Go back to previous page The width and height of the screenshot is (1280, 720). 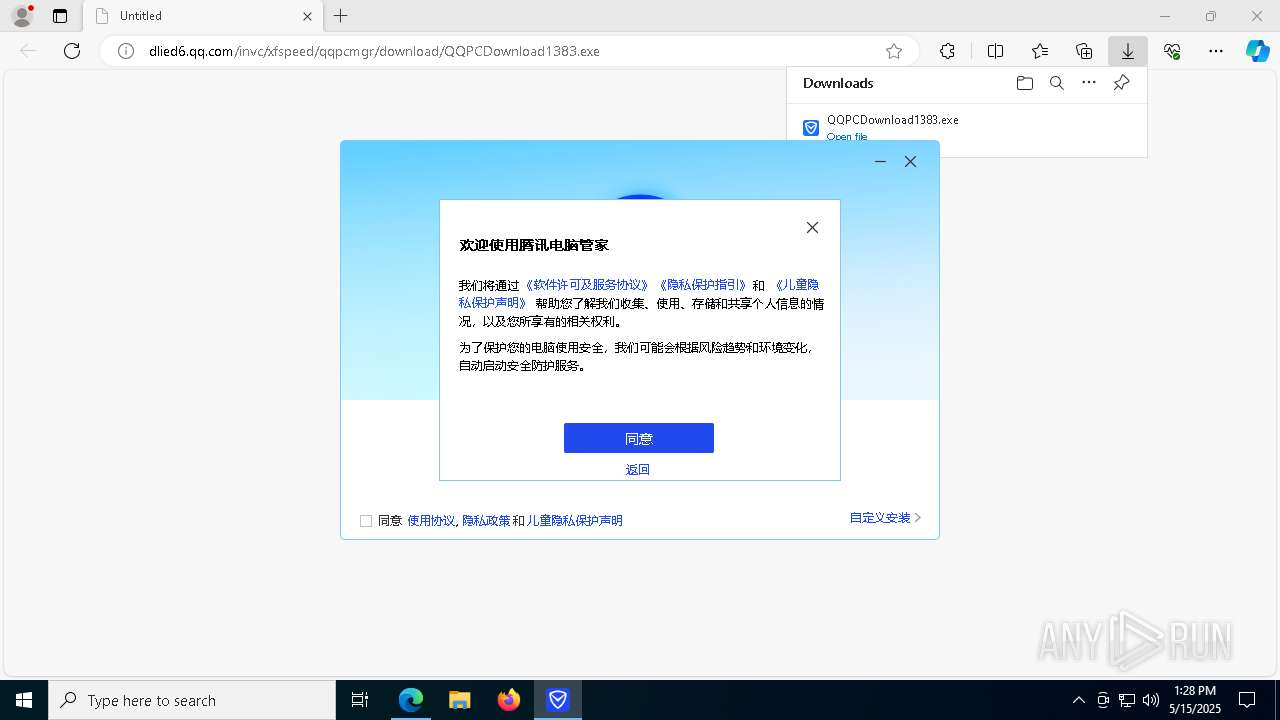point(28,51)
